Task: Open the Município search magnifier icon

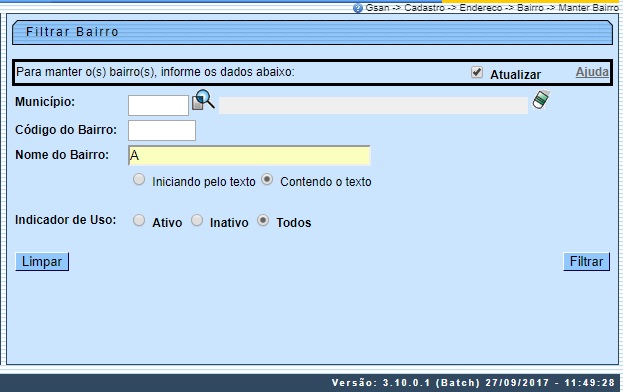Action: coord(203,100)
